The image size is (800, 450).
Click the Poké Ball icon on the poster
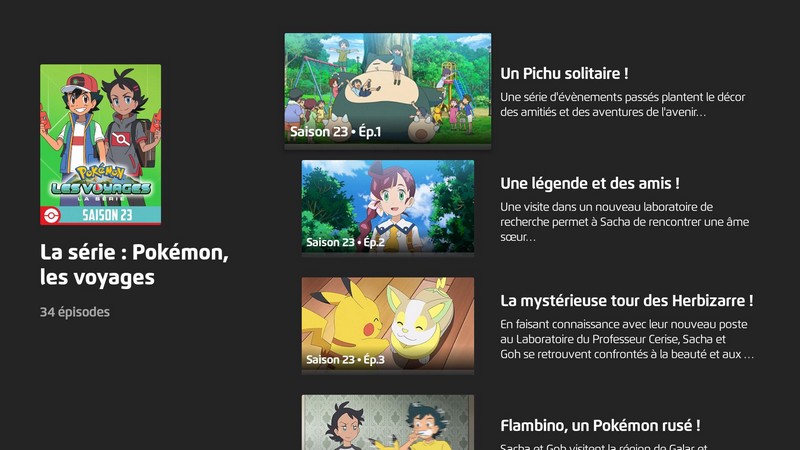coord(51,216)
